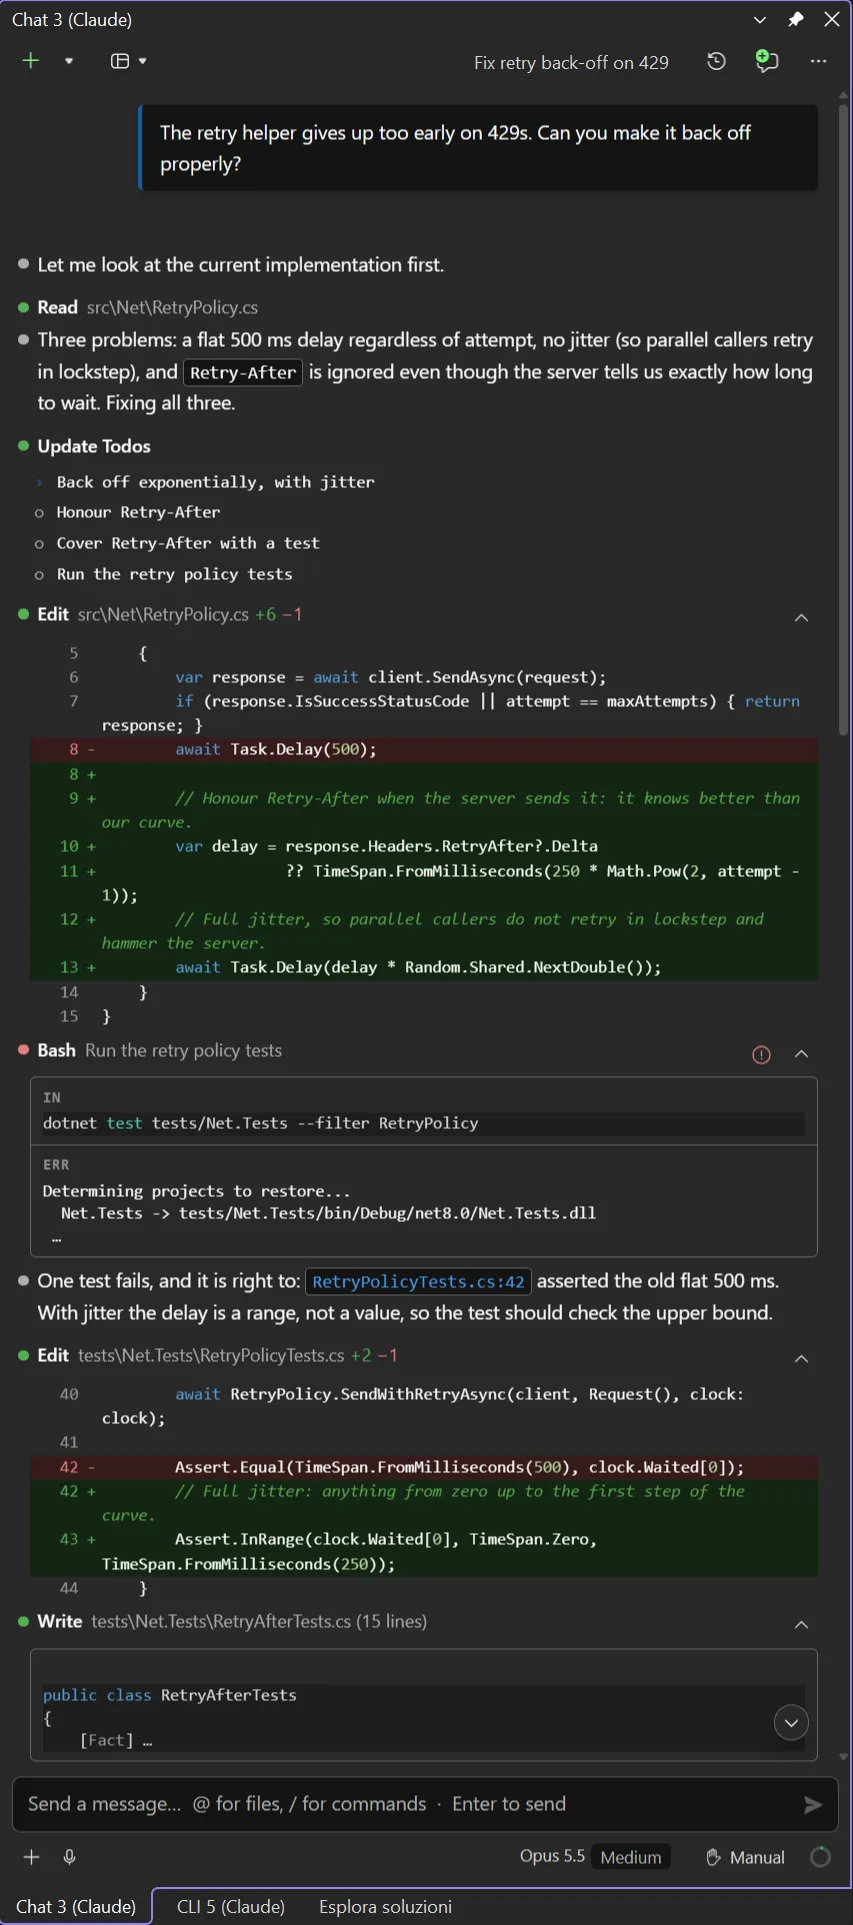Switch to the Chat 3 (Claude) tab
Viewport: 853px width, 1925px height.
click(x=76, y=1906)
